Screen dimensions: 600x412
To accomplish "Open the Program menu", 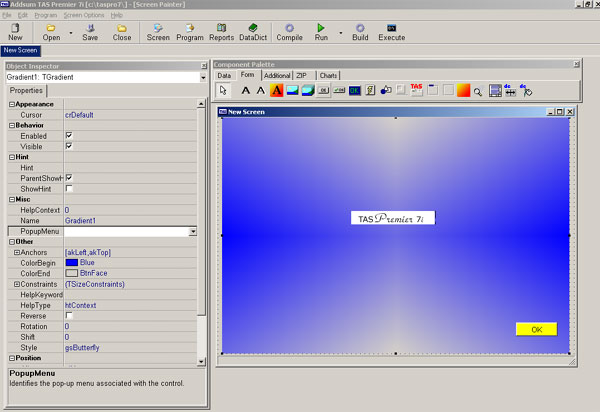I will (x=46, y=15).
